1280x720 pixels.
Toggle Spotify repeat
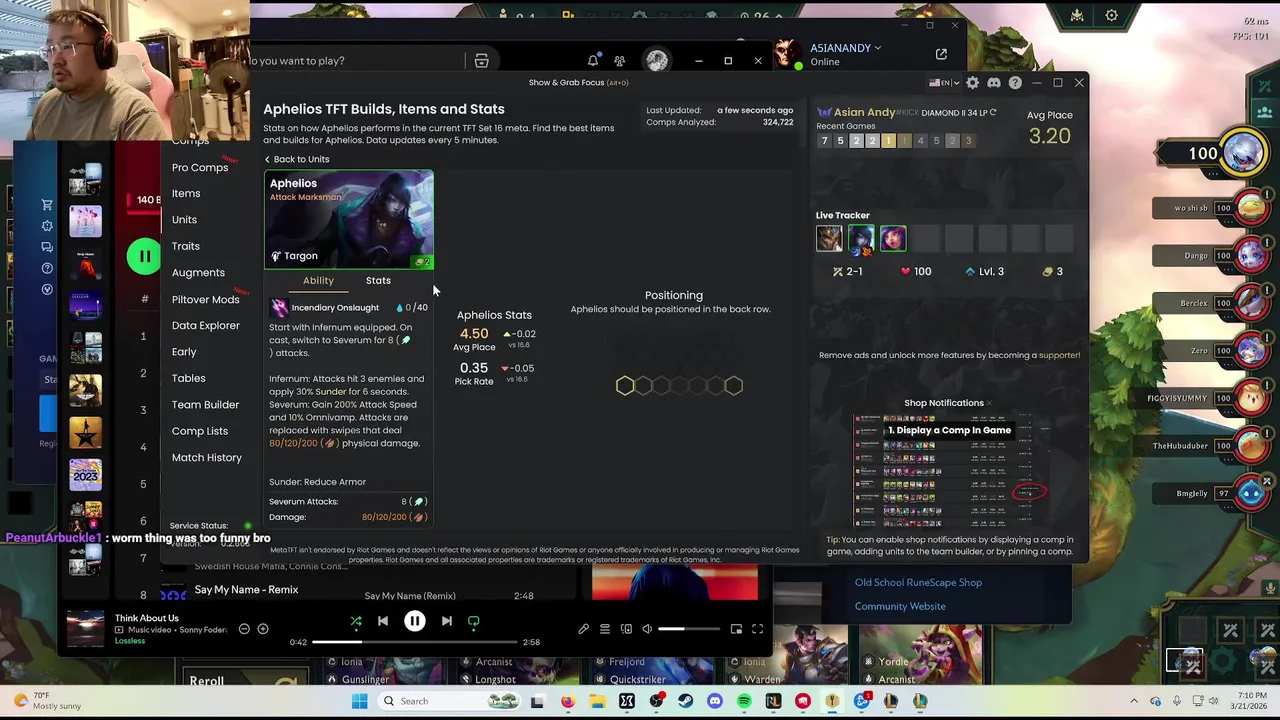474,621
